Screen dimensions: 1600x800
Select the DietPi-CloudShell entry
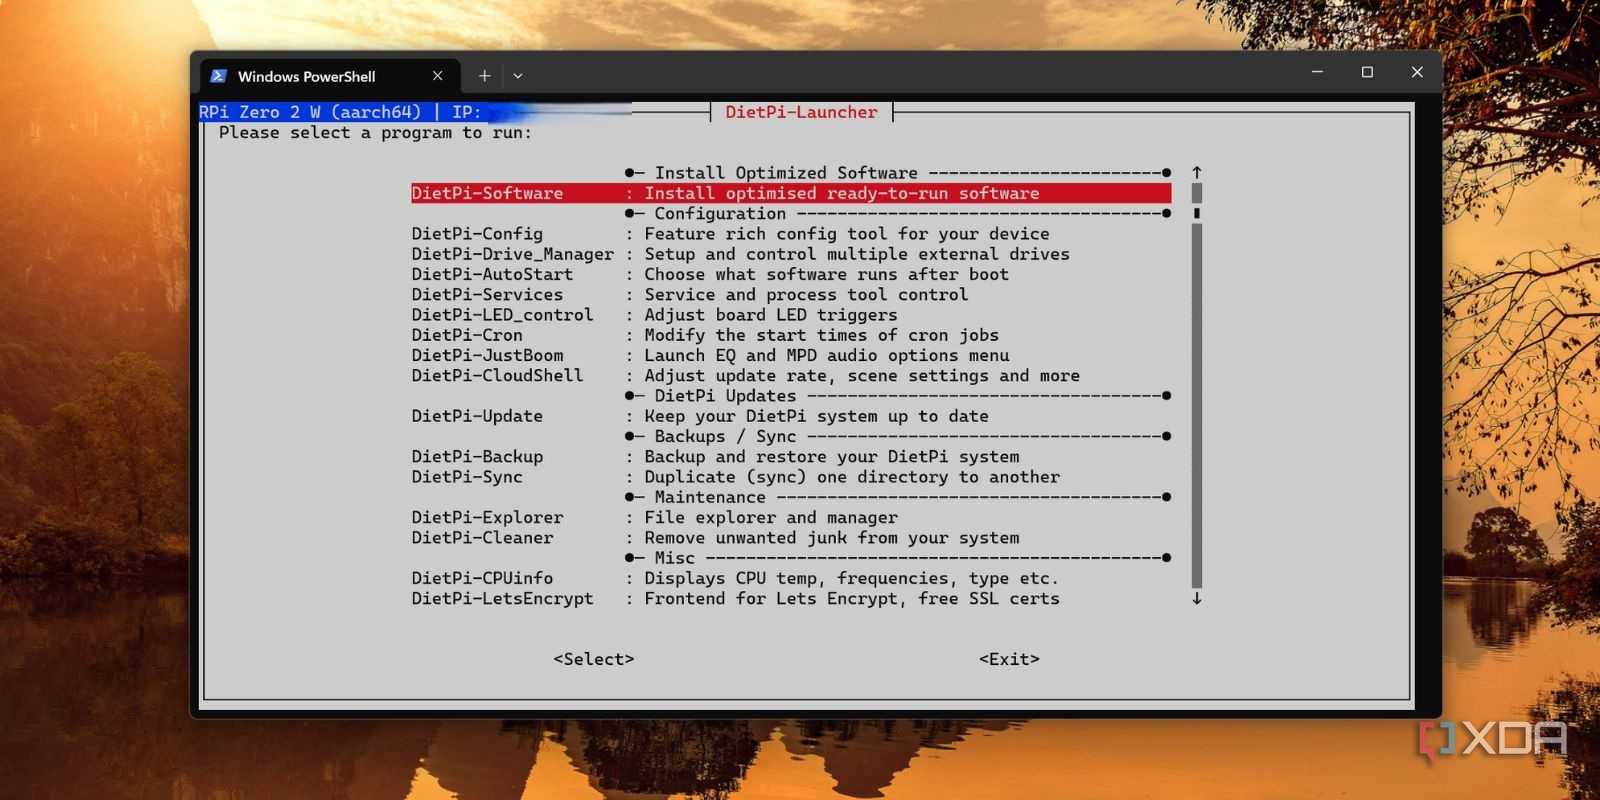[x=745, y=376]
